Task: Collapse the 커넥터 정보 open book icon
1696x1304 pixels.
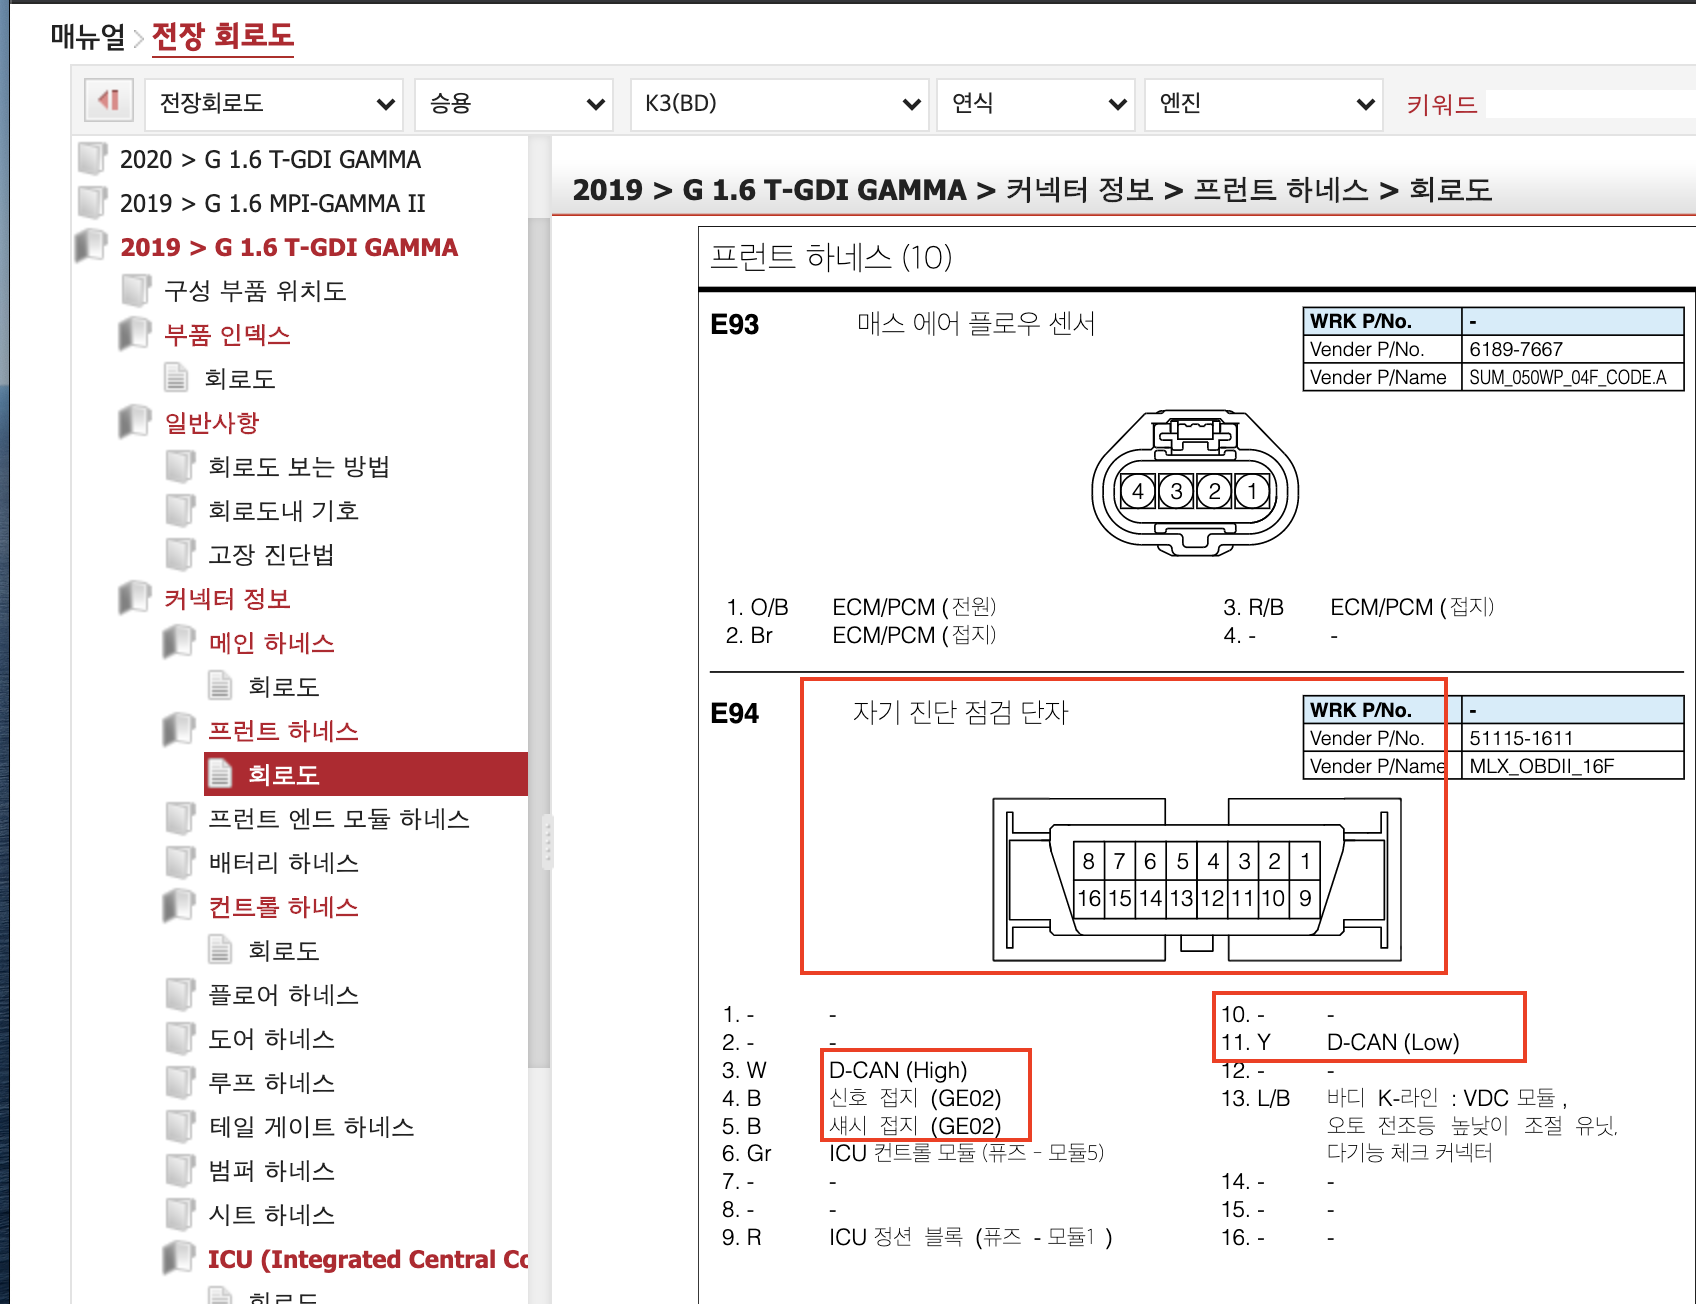Action: coord(136,598)
